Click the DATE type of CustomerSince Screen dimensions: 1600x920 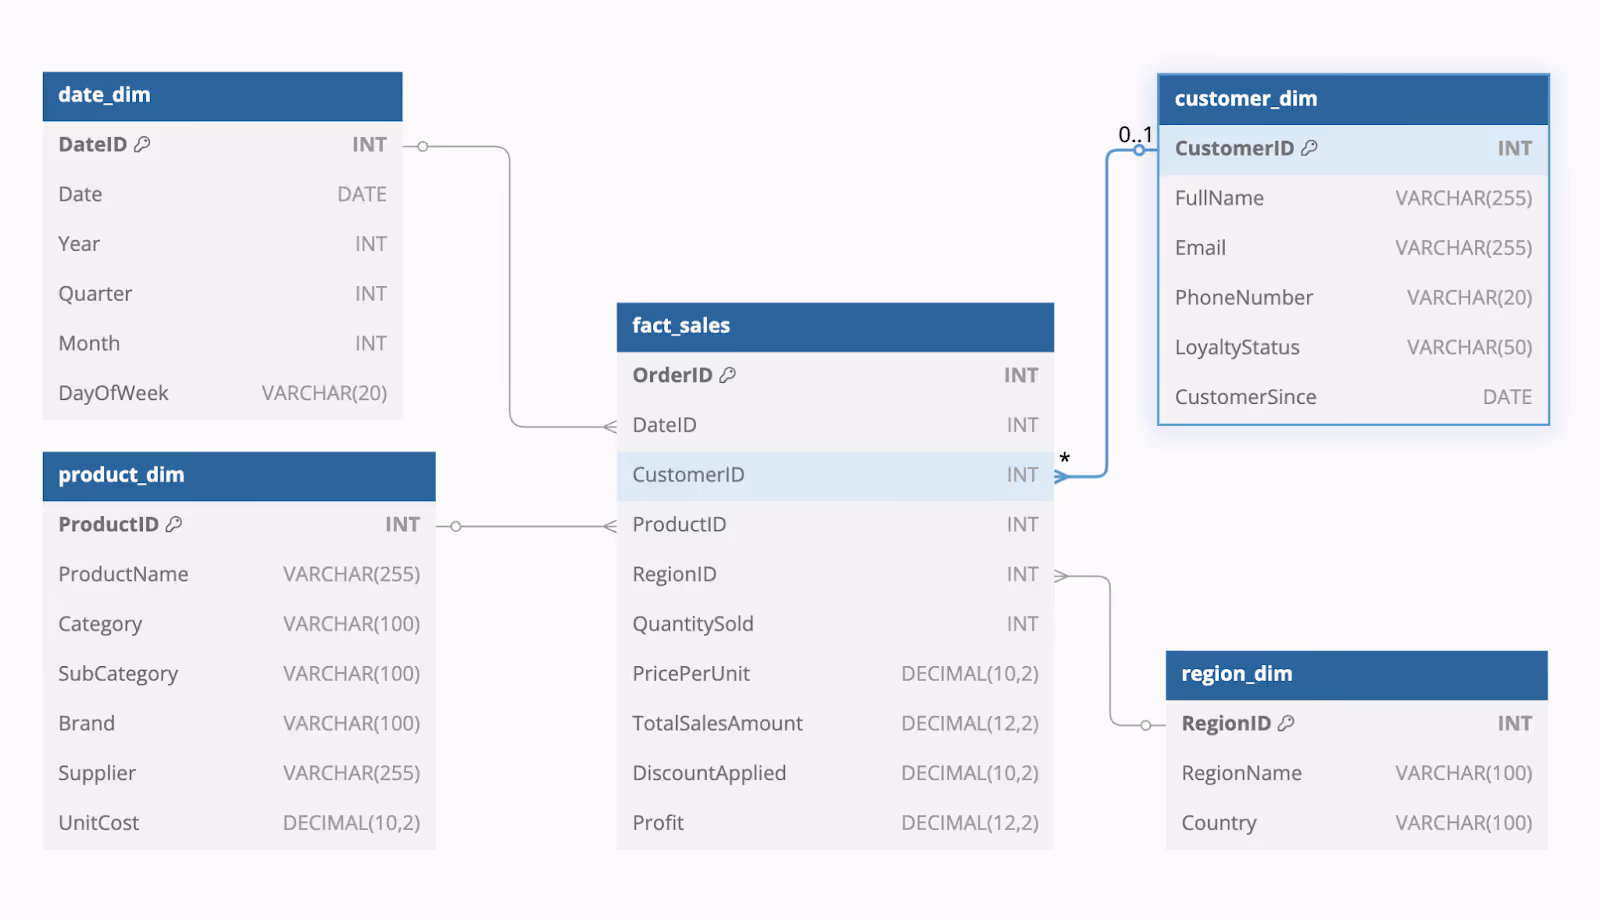pyautogui.click(x=1507, y=398)
